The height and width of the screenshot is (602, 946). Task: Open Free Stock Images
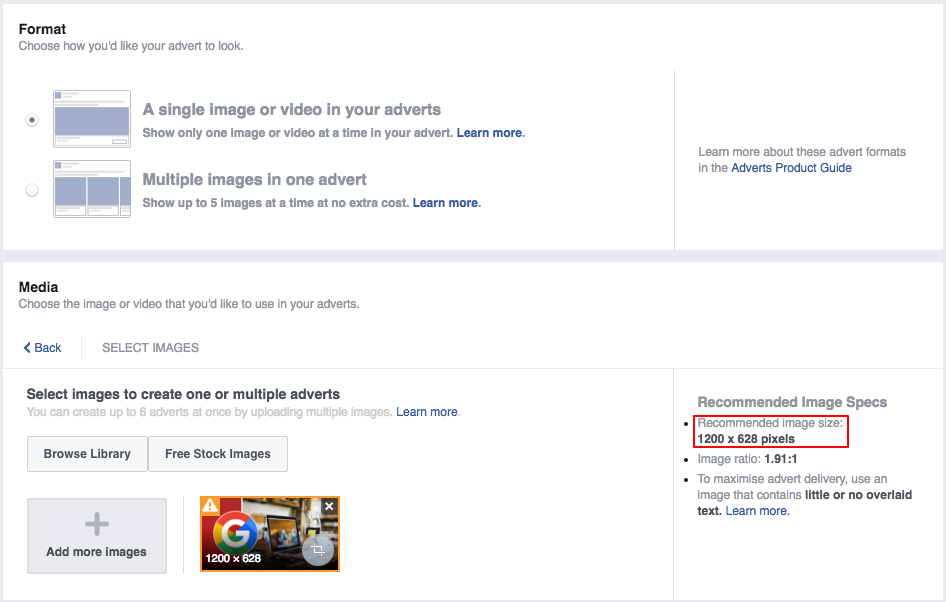218,454
